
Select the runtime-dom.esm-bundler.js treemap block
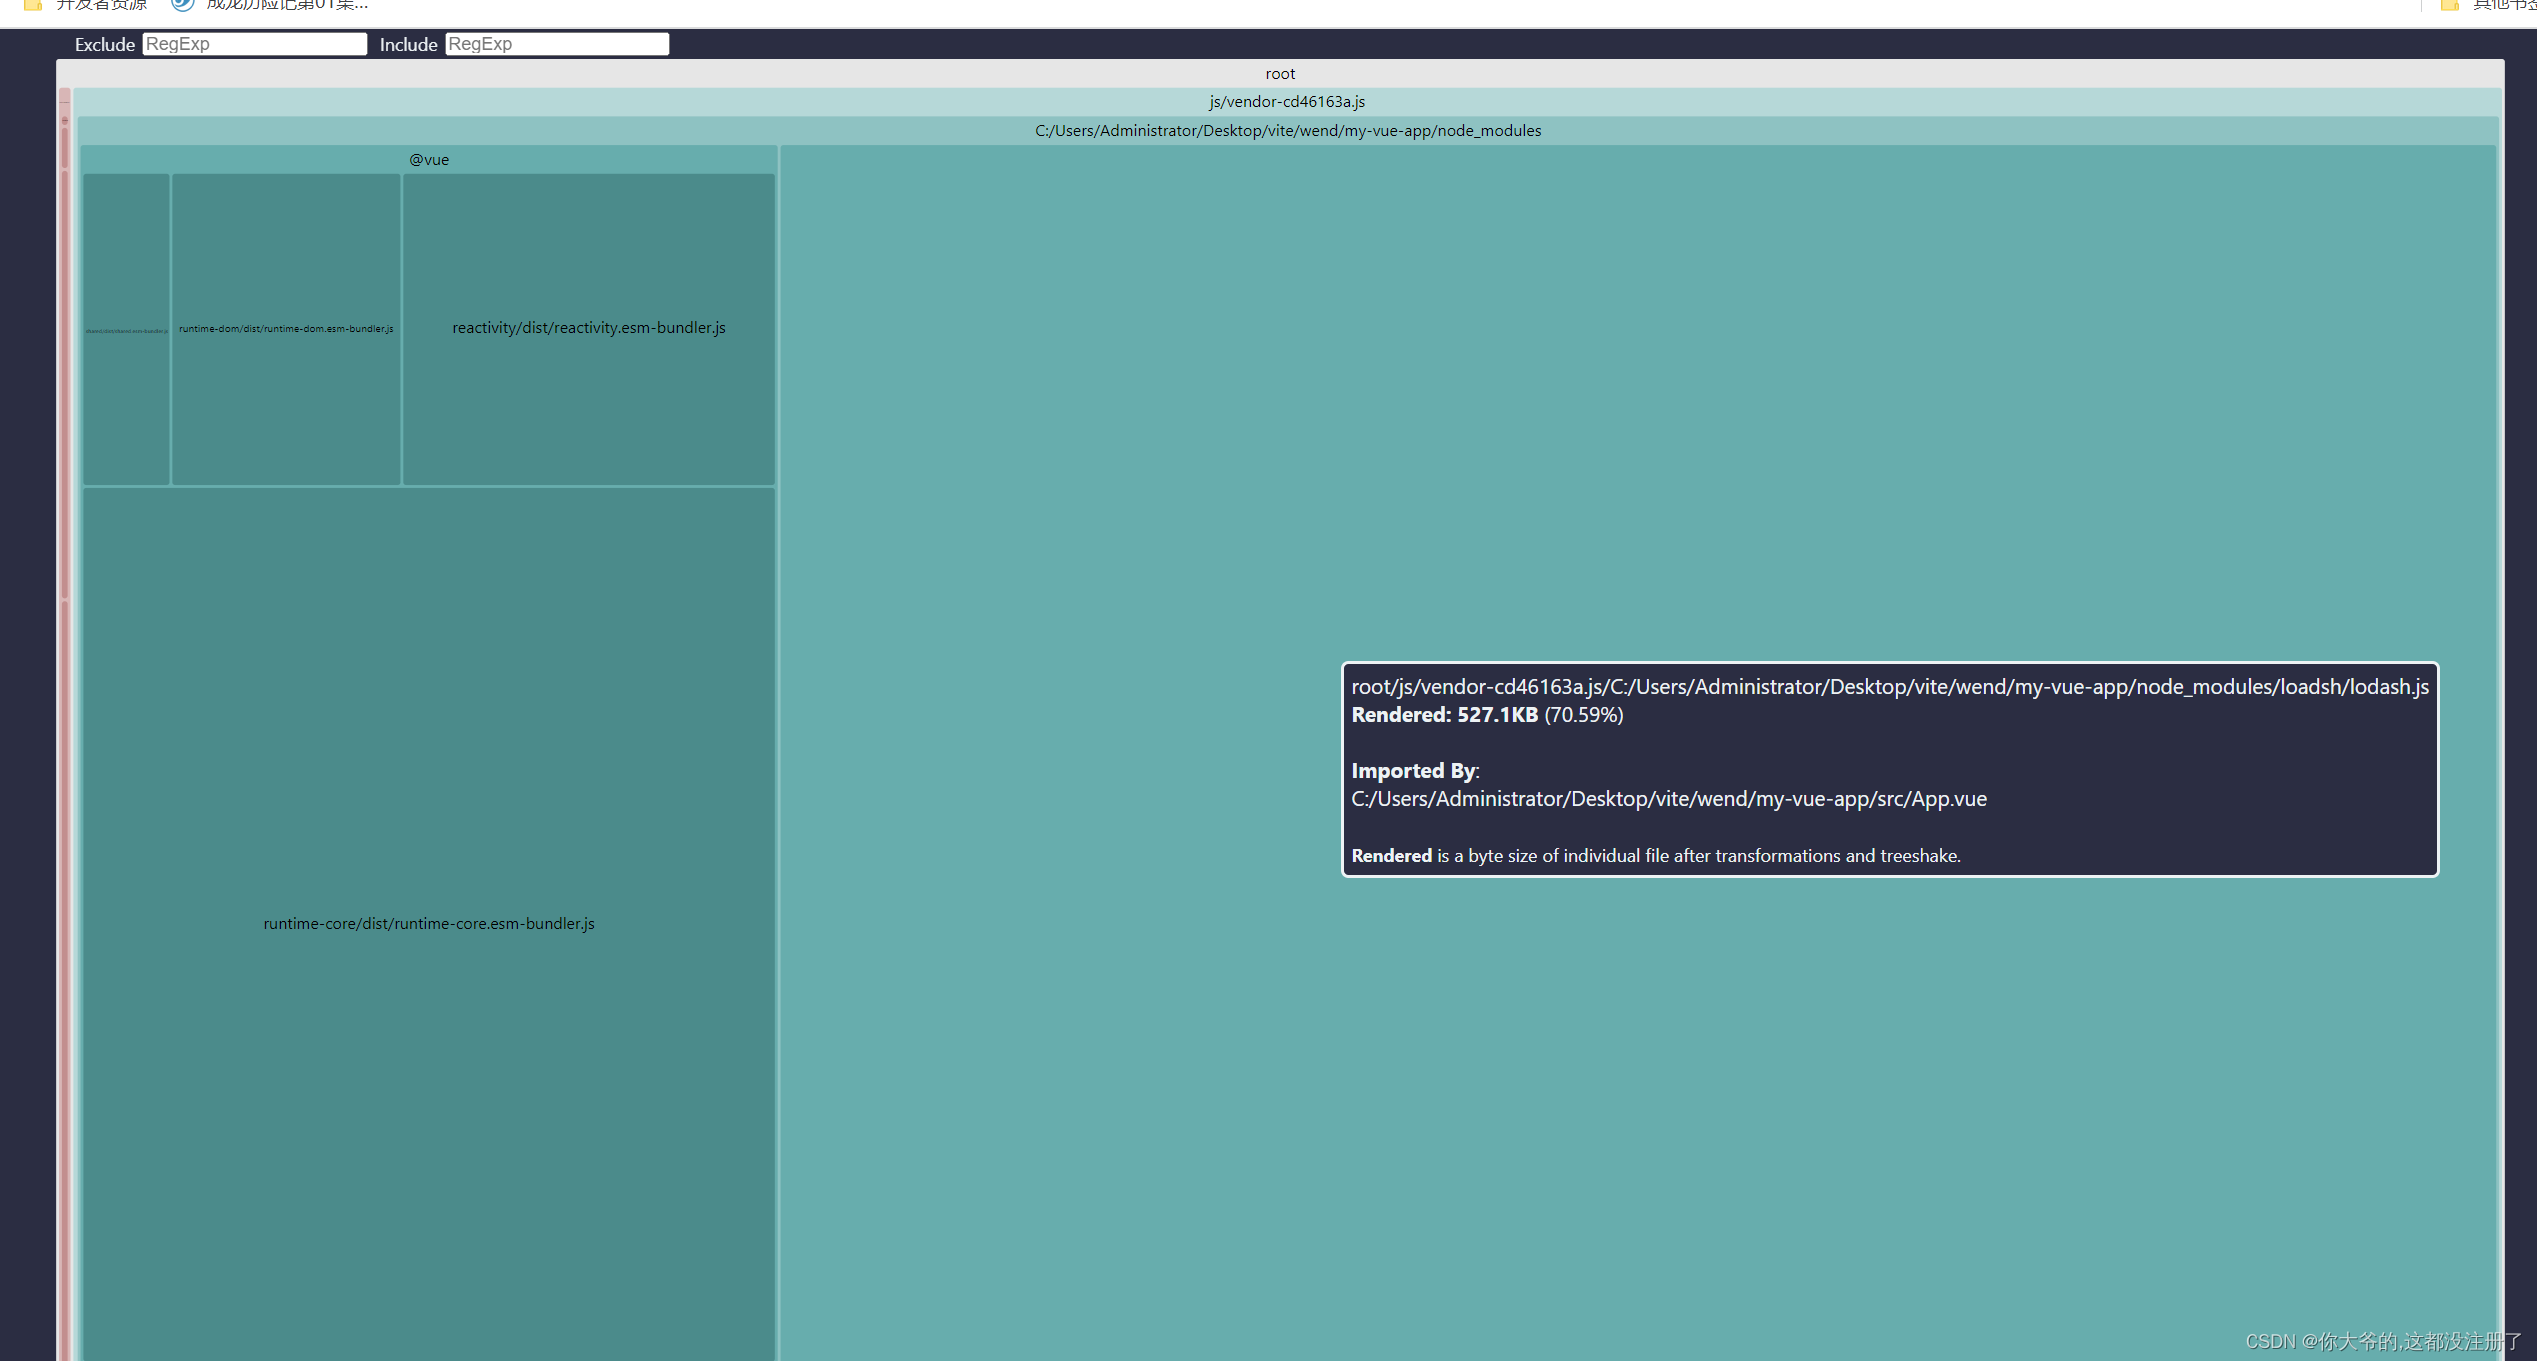pyautogui.click(x=286, y=329)
